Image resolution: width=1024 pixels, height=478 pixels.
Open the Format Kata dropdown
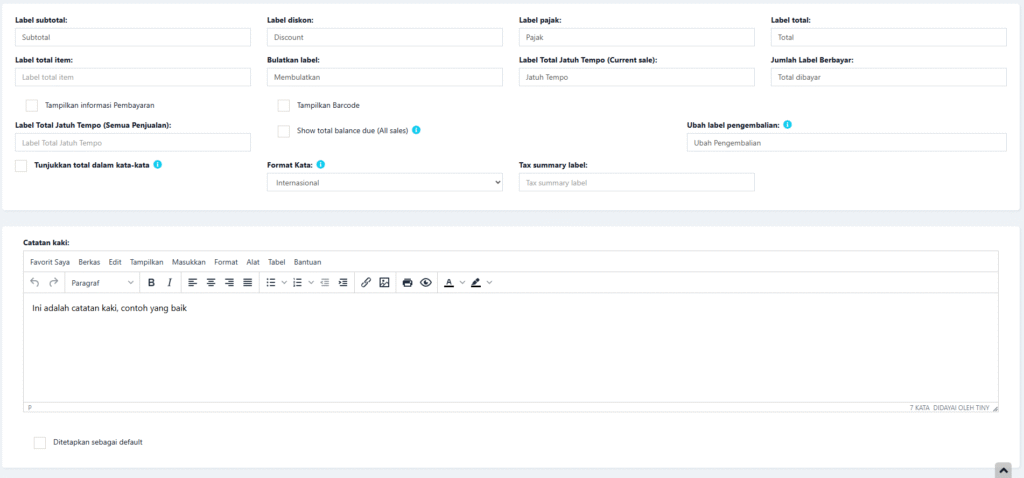(x=384, y=183)
